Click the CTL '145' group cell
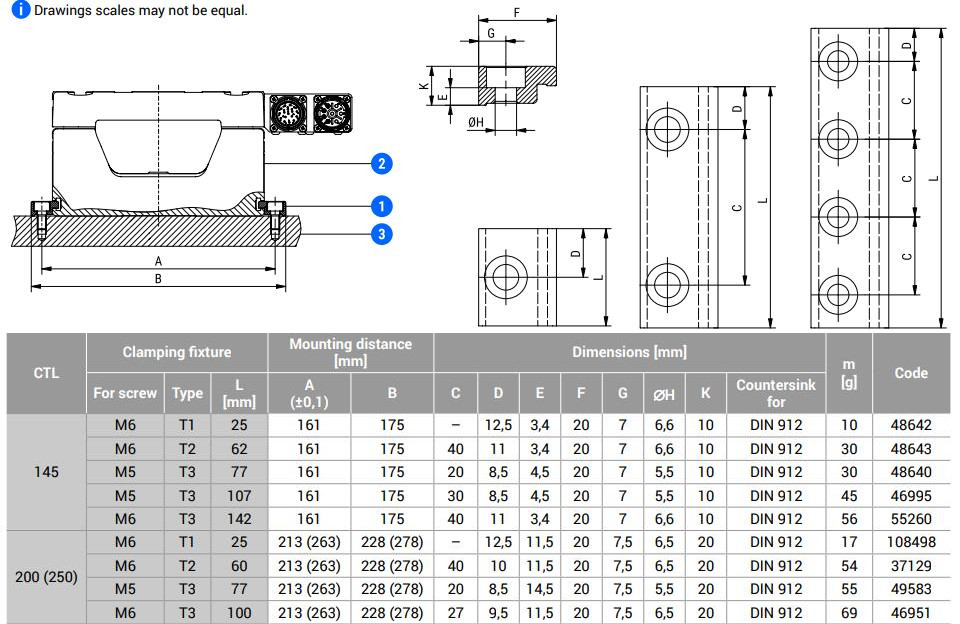 coord(47,472)
